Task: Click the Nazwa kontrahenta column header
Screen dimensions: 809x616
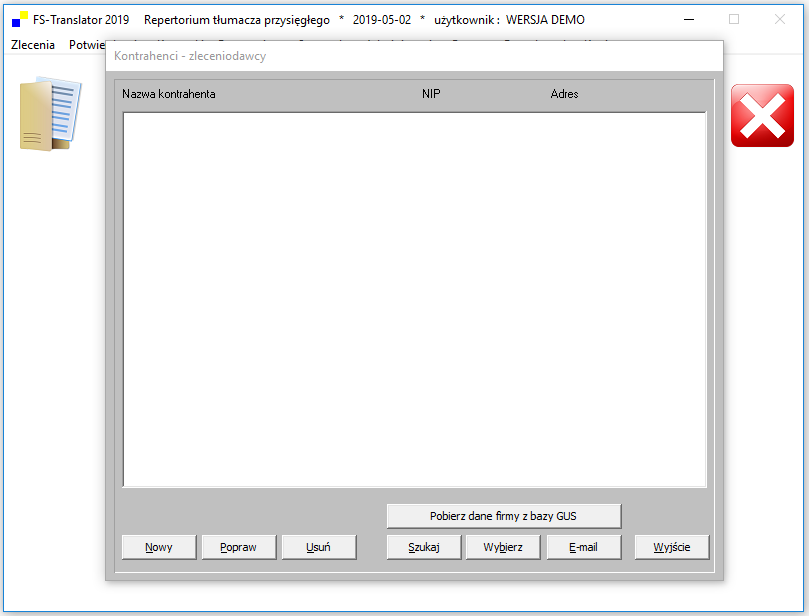Action: 169,94
